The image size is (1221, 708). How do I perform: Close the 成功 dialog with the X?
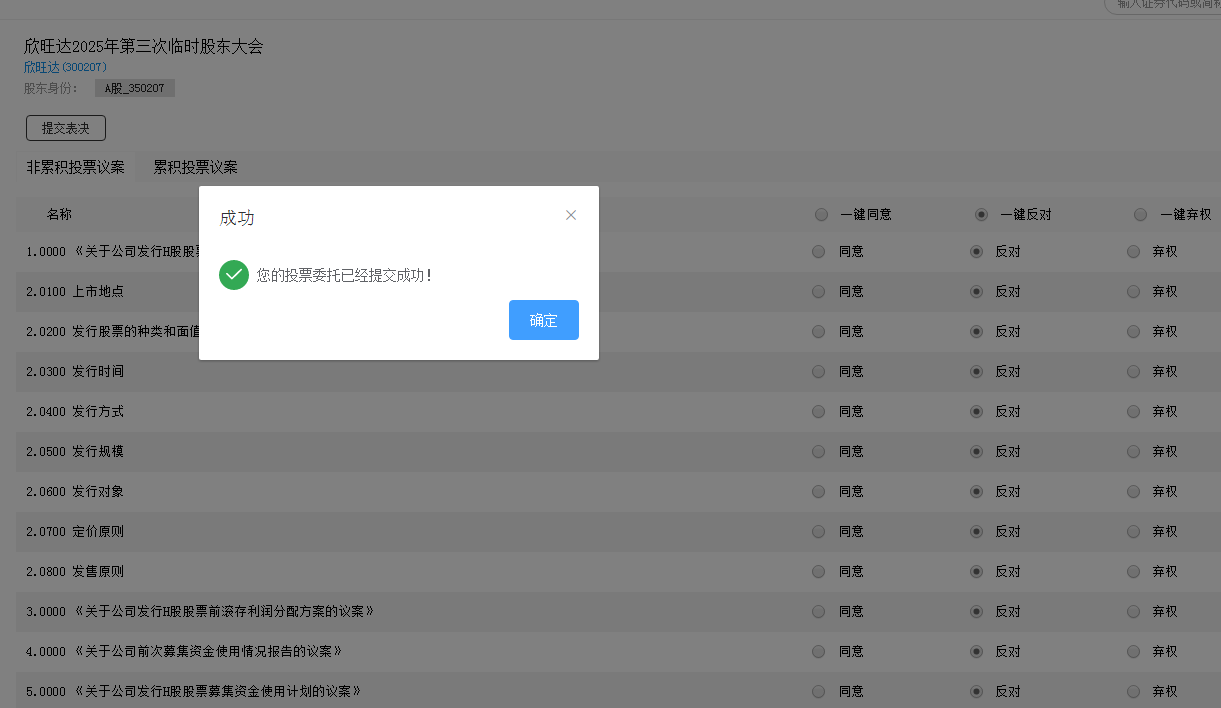tap(571, 215)
